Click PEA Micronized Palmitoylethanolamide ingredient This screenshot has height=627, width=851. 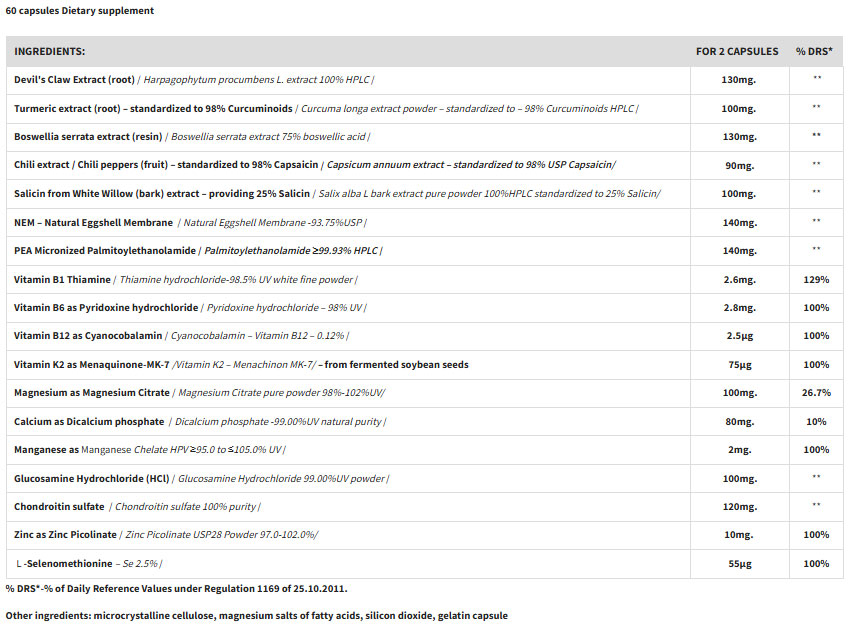[105, 250]
